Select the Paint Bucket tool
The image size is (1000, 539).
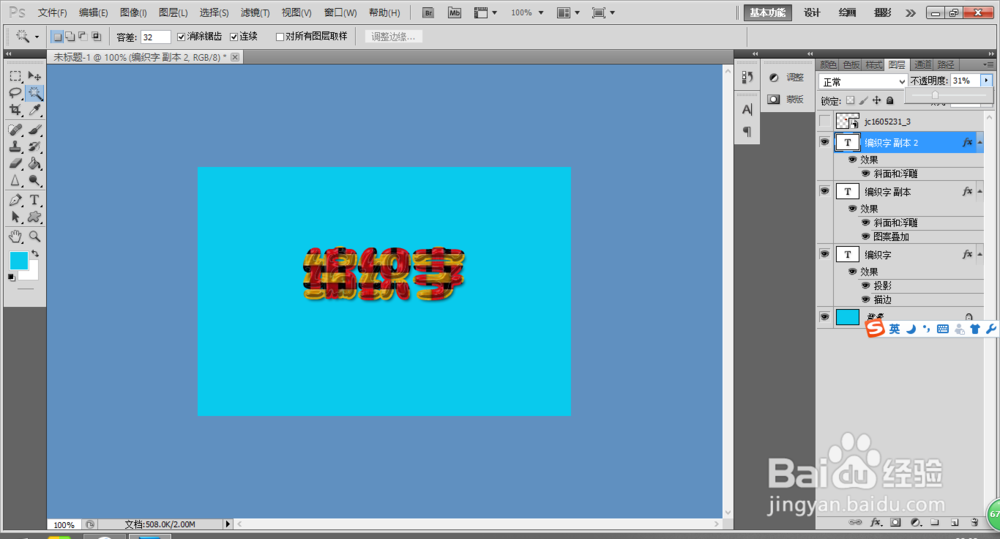pyautogui.click(x=34, y=164)
